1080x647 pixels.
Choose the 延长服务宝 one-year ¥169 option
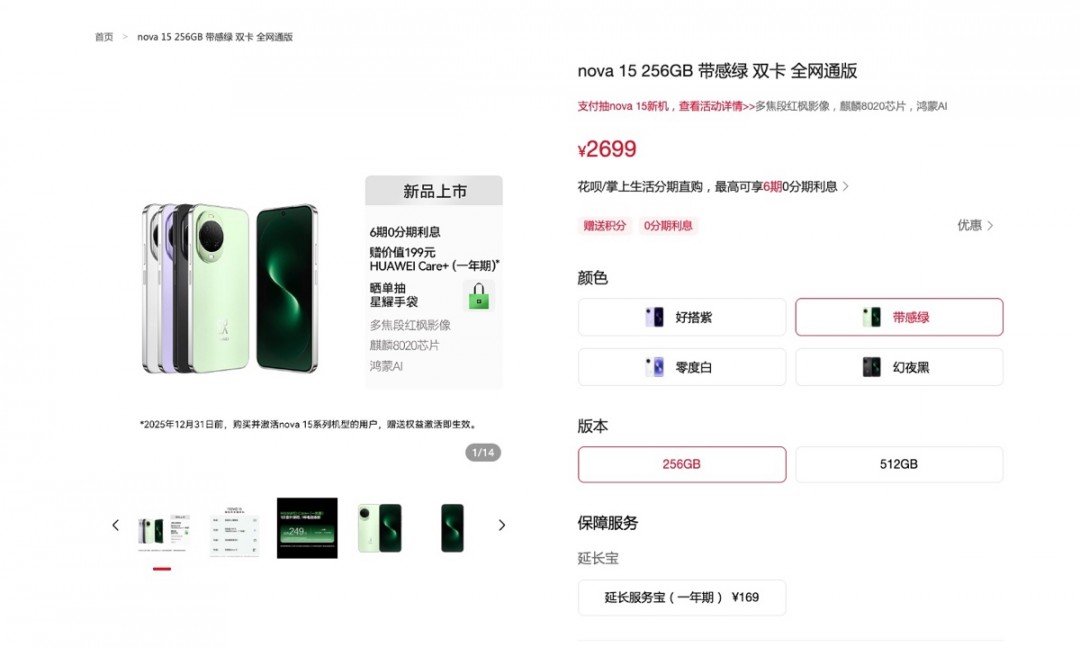[682, 597]
